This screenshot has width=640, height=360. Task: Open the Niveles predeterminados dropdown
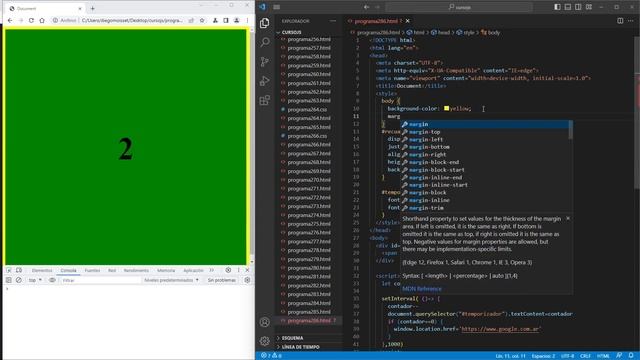click(171, 280)
